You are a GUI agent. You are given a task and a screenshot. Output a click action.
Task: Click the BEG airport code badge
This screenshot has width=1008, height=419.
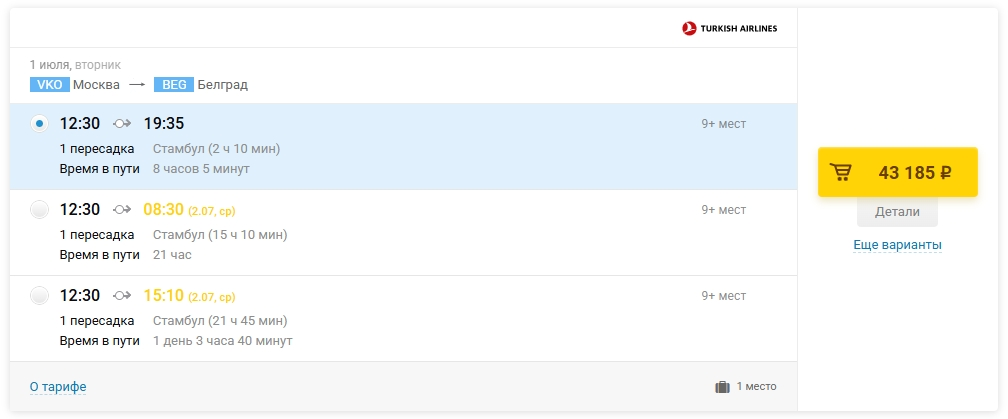pos(174,85)
